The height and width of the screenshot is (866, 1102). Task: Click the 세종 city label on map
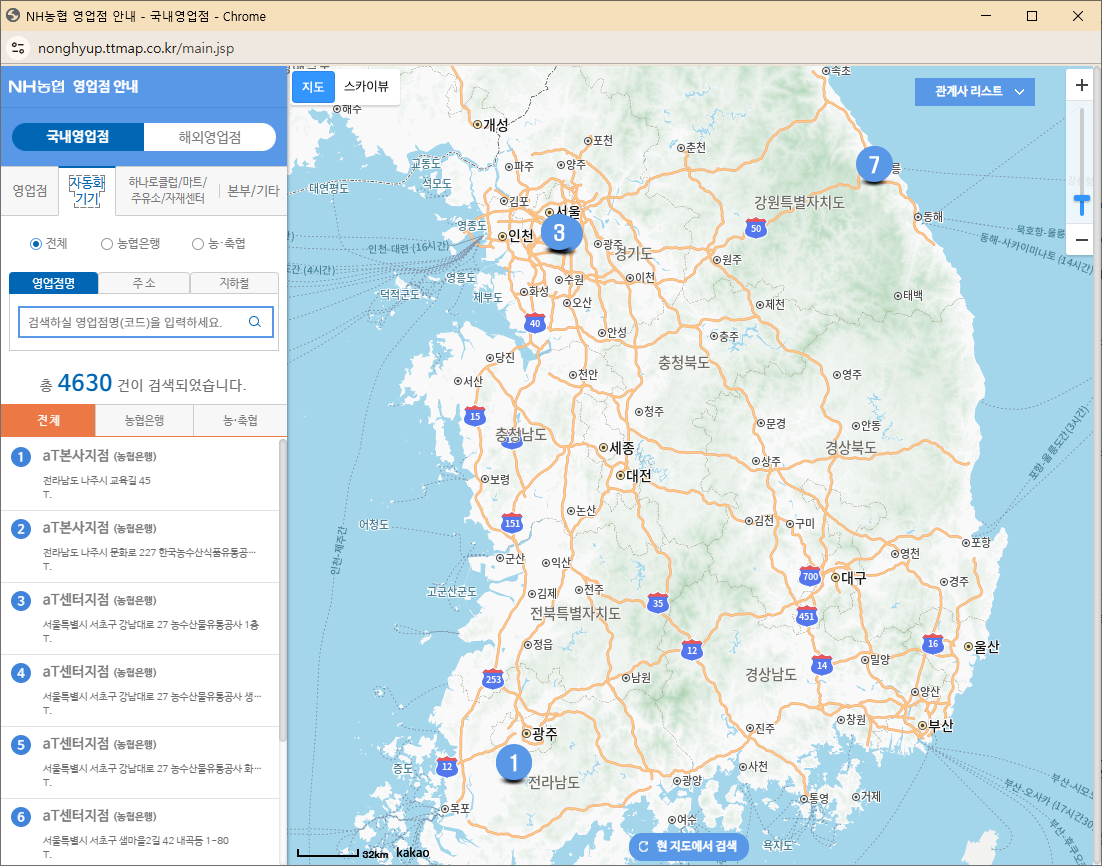(x=621, y=447)
